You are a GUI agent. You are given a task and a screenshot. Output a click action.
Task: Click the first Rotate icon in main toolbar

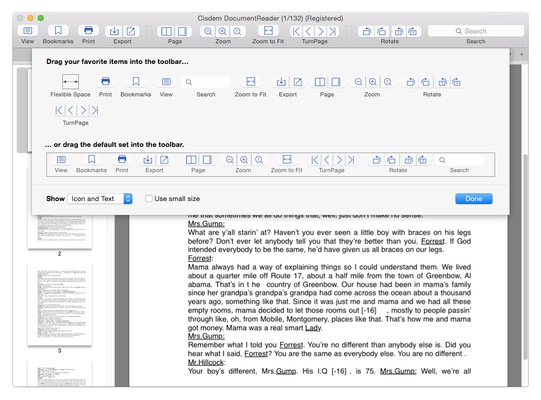click(x=367, y=31)
